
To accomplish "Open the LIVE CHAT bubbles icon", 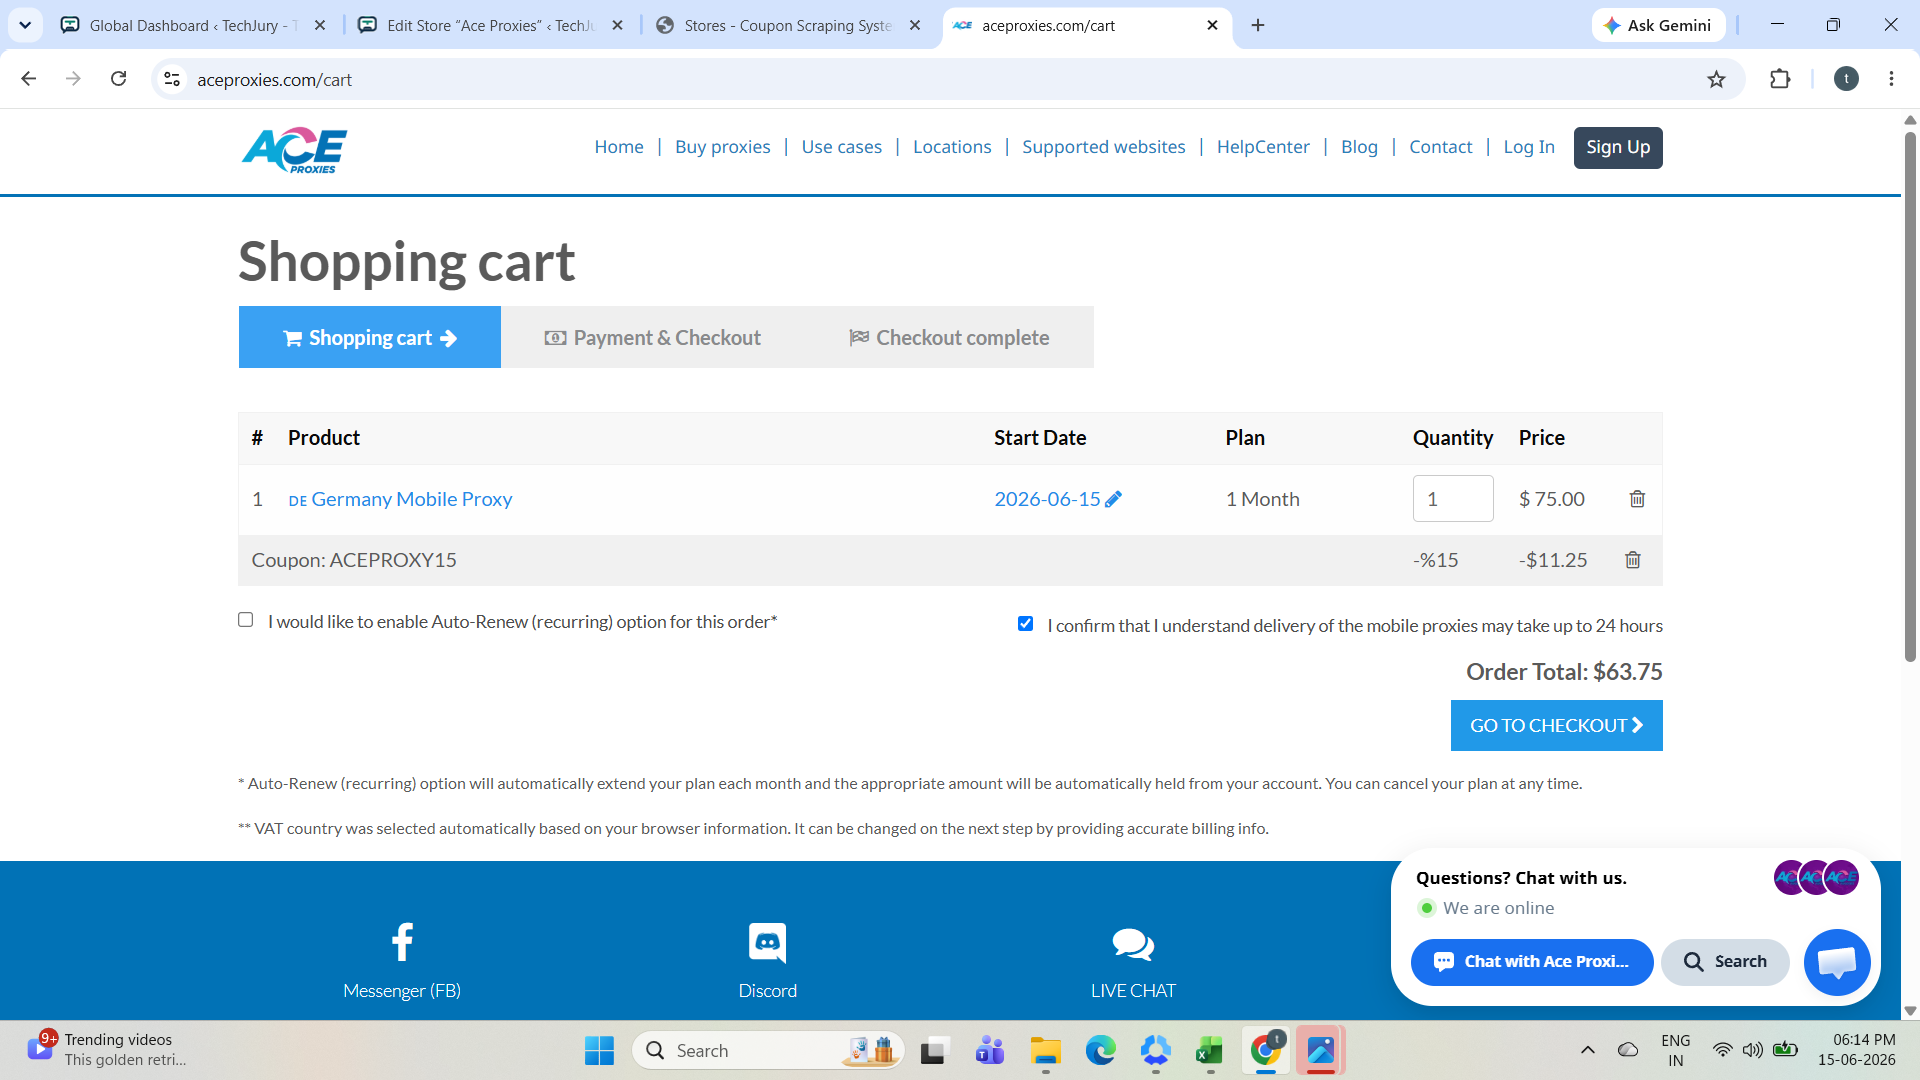I will (x=1133, y=944).
